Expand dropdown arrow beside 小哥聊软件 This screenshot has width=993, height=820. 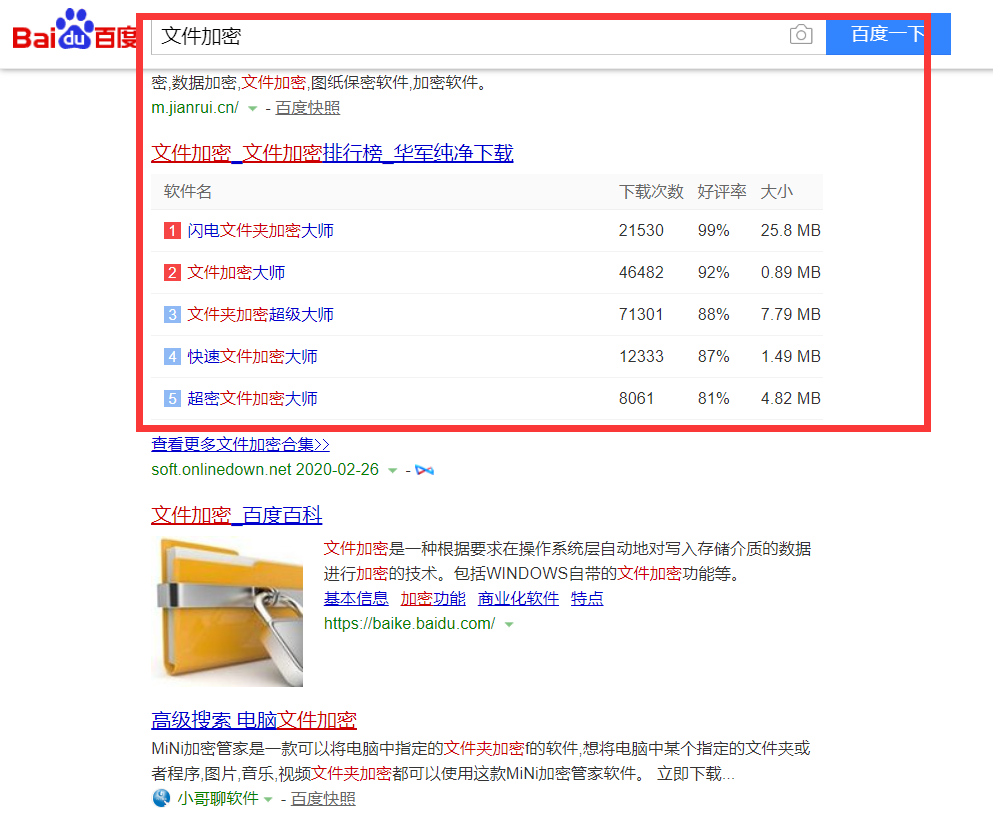(x=268, y=799)
